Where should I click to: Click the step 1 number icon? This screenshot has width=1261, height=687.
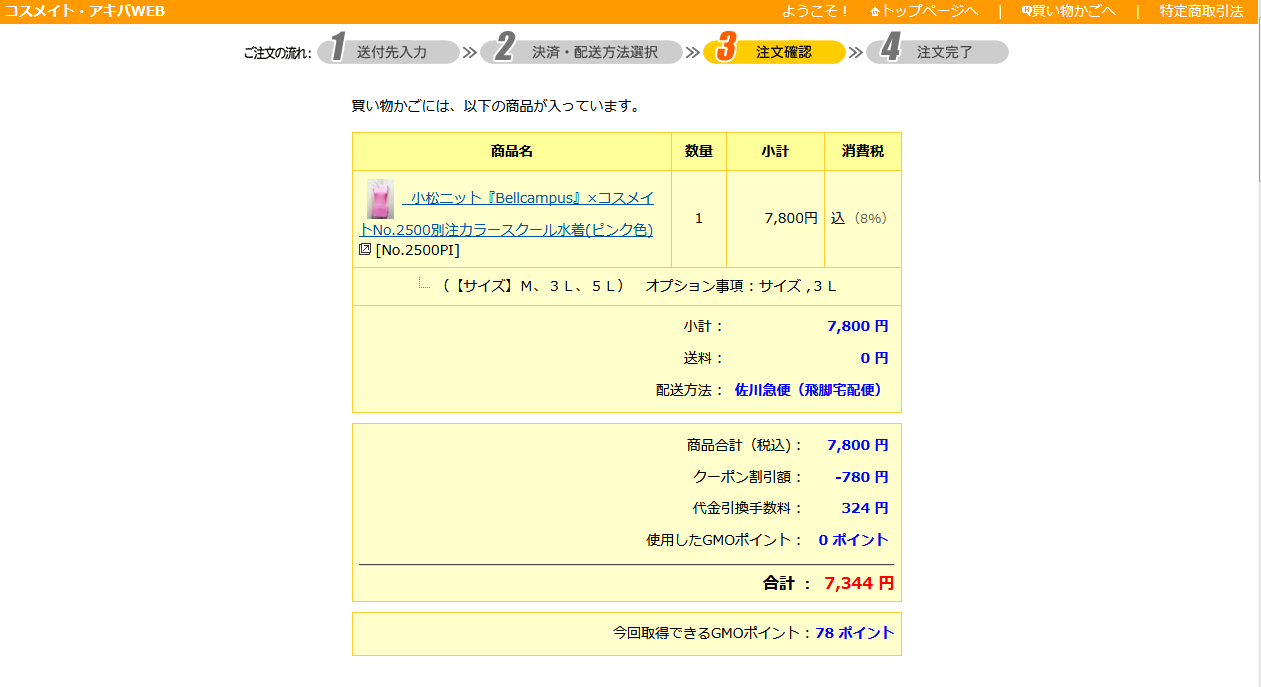coord(338,49)
